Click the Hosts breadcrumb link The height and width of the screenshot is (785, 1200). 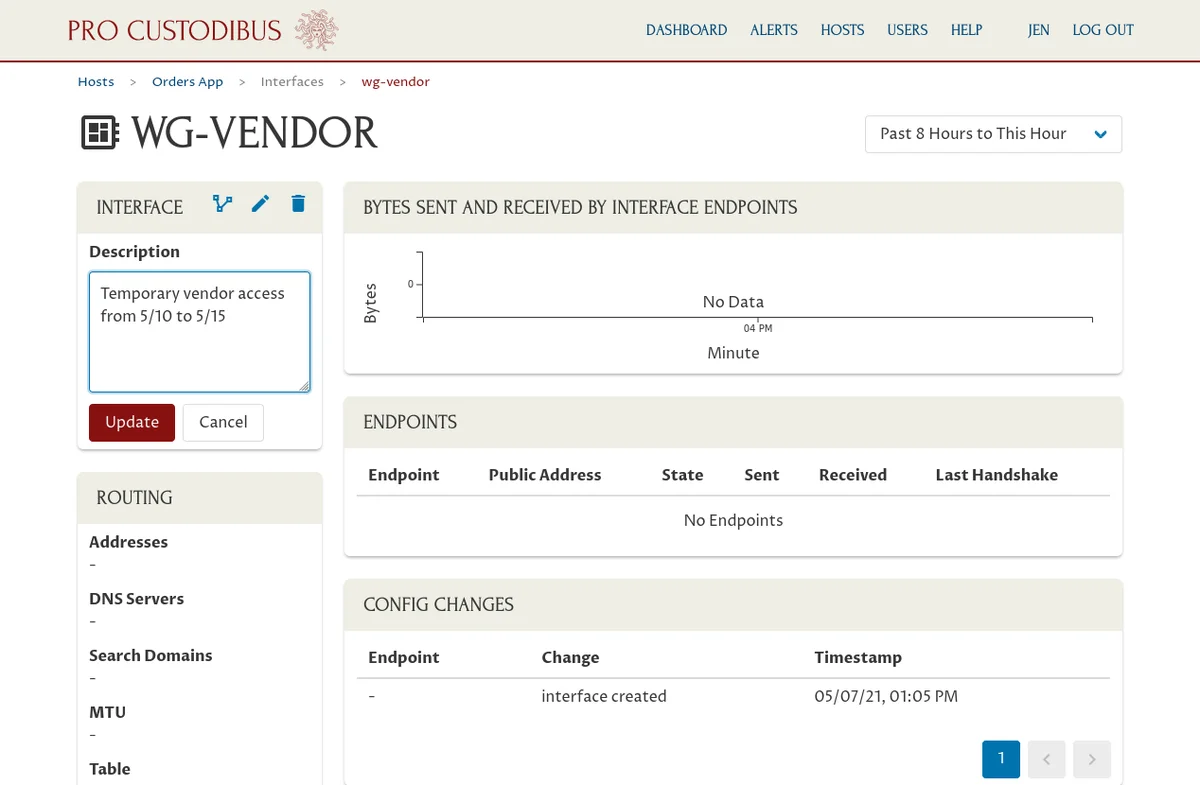pyautogui.click(x=96, y=82)
